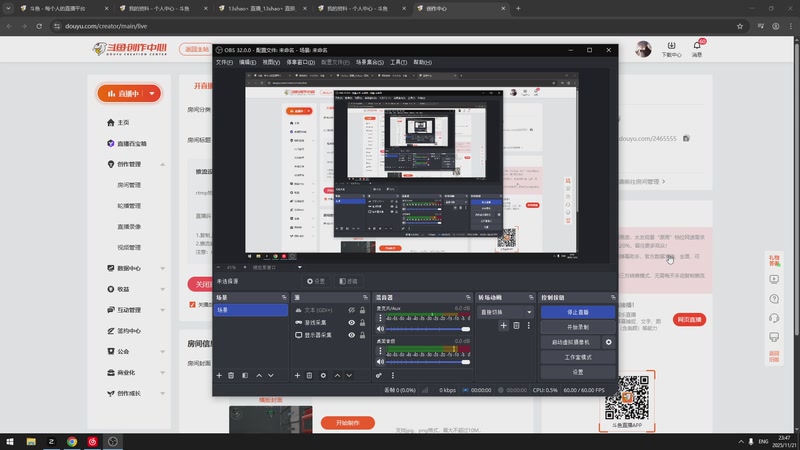Toggle the red checkbox below 关闭 button

click(192, 305)
